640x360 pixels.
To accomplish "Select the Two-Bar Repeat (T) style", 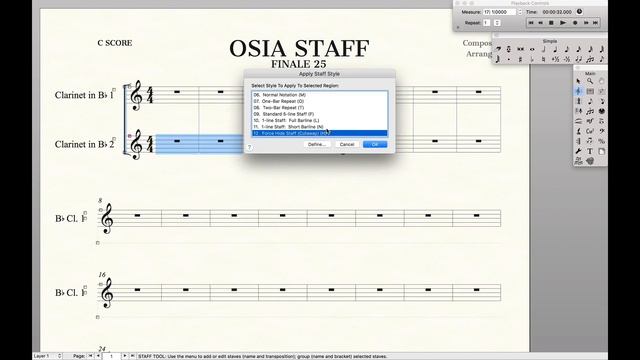I will (x=320, y=108).
